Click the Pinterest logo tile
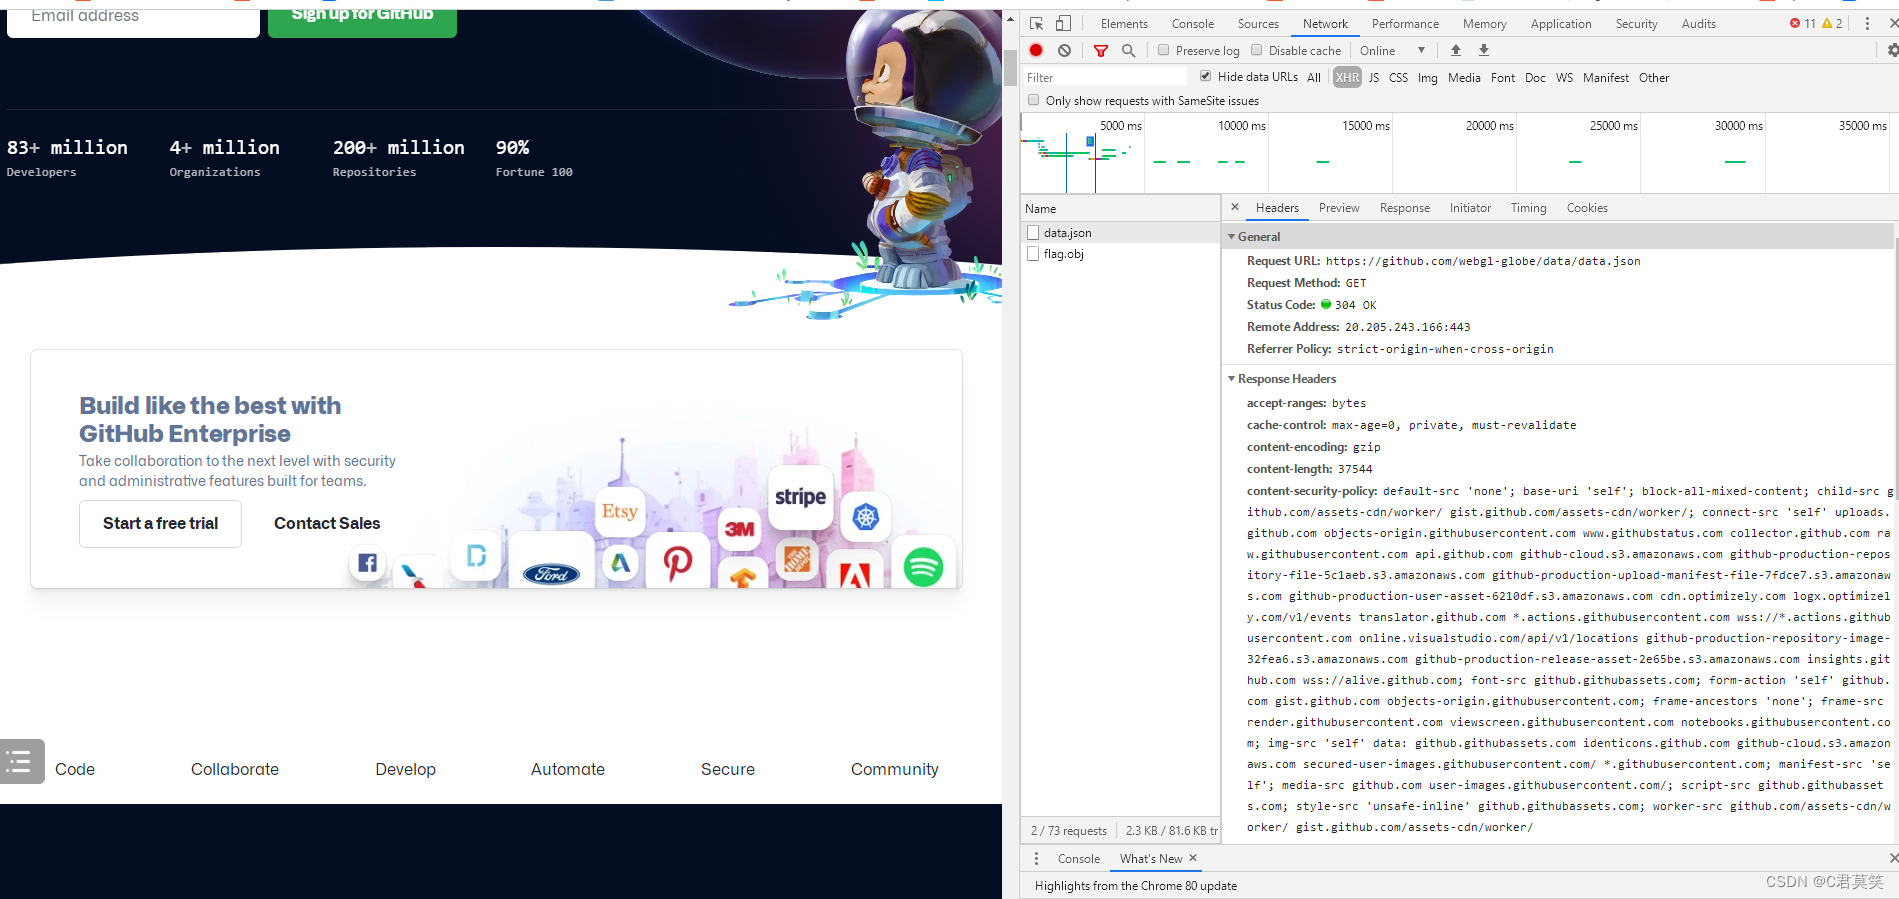The image size is (1899, 899). pos(678,562)
